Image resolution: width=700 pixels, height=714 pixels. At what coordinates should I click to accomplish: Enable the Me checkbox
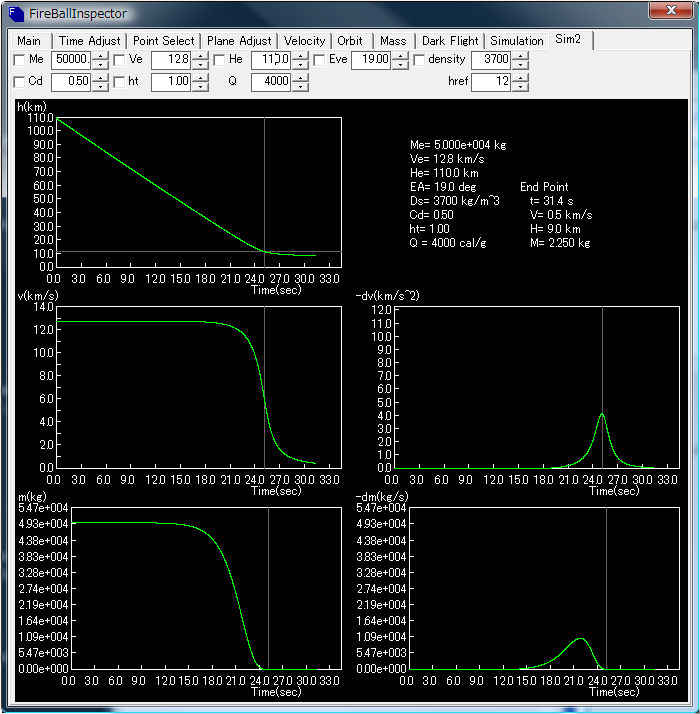[19, 60]
